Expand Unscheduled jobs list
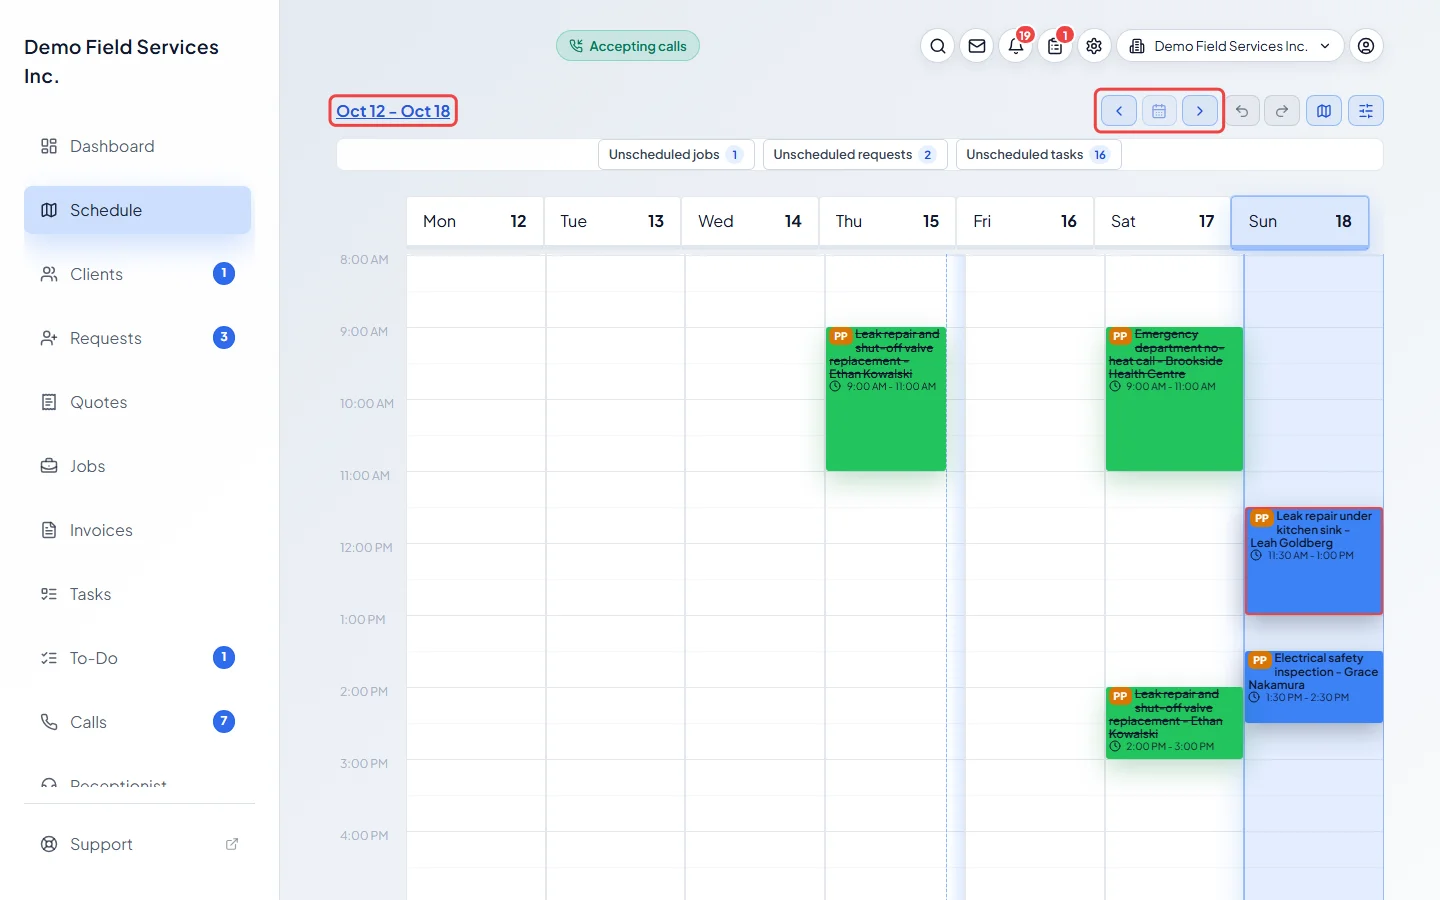This screenshot has width=1440, height=900. 676,155
